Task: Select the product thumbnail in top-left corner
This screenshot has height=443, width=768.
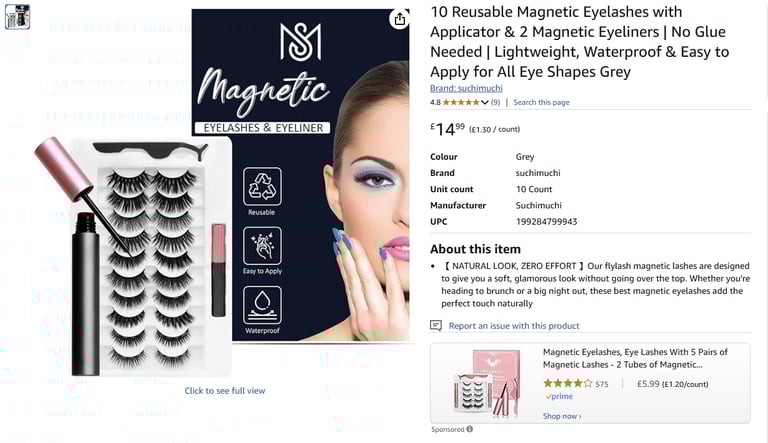Action: pyautogui.click(x=17, y=17)
